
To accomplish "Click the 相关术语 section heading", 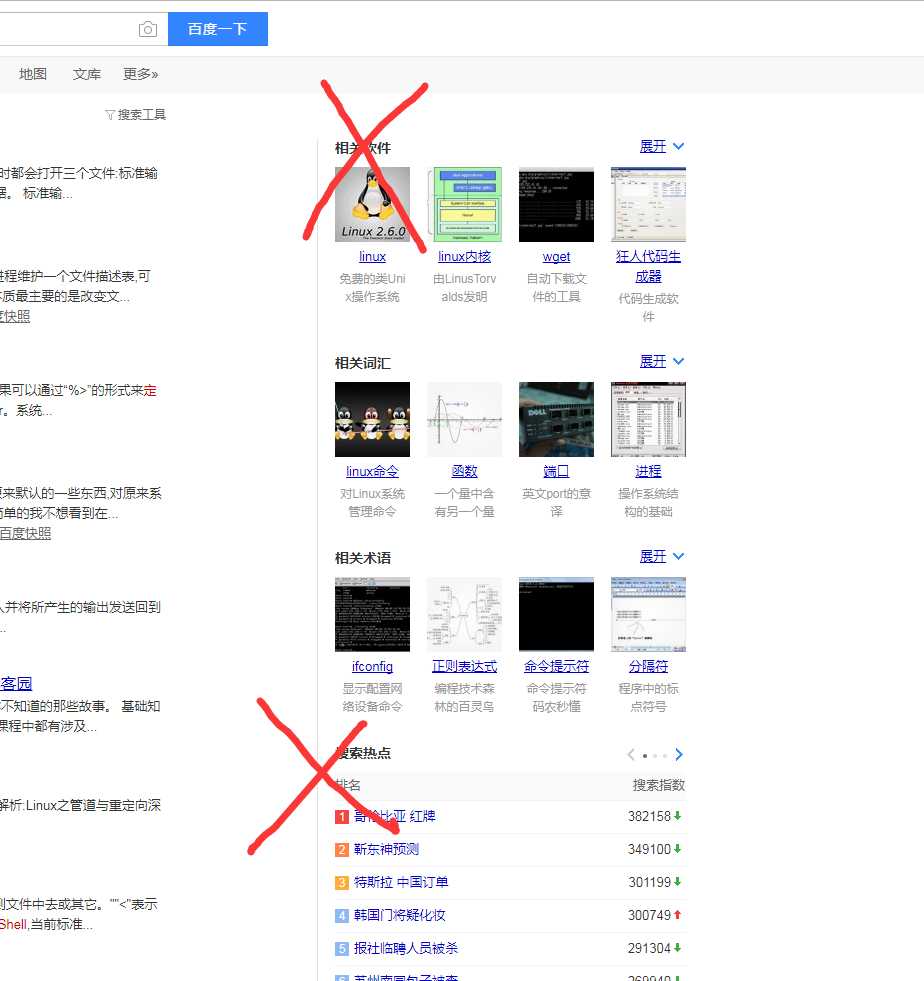I will coord(363,557).
